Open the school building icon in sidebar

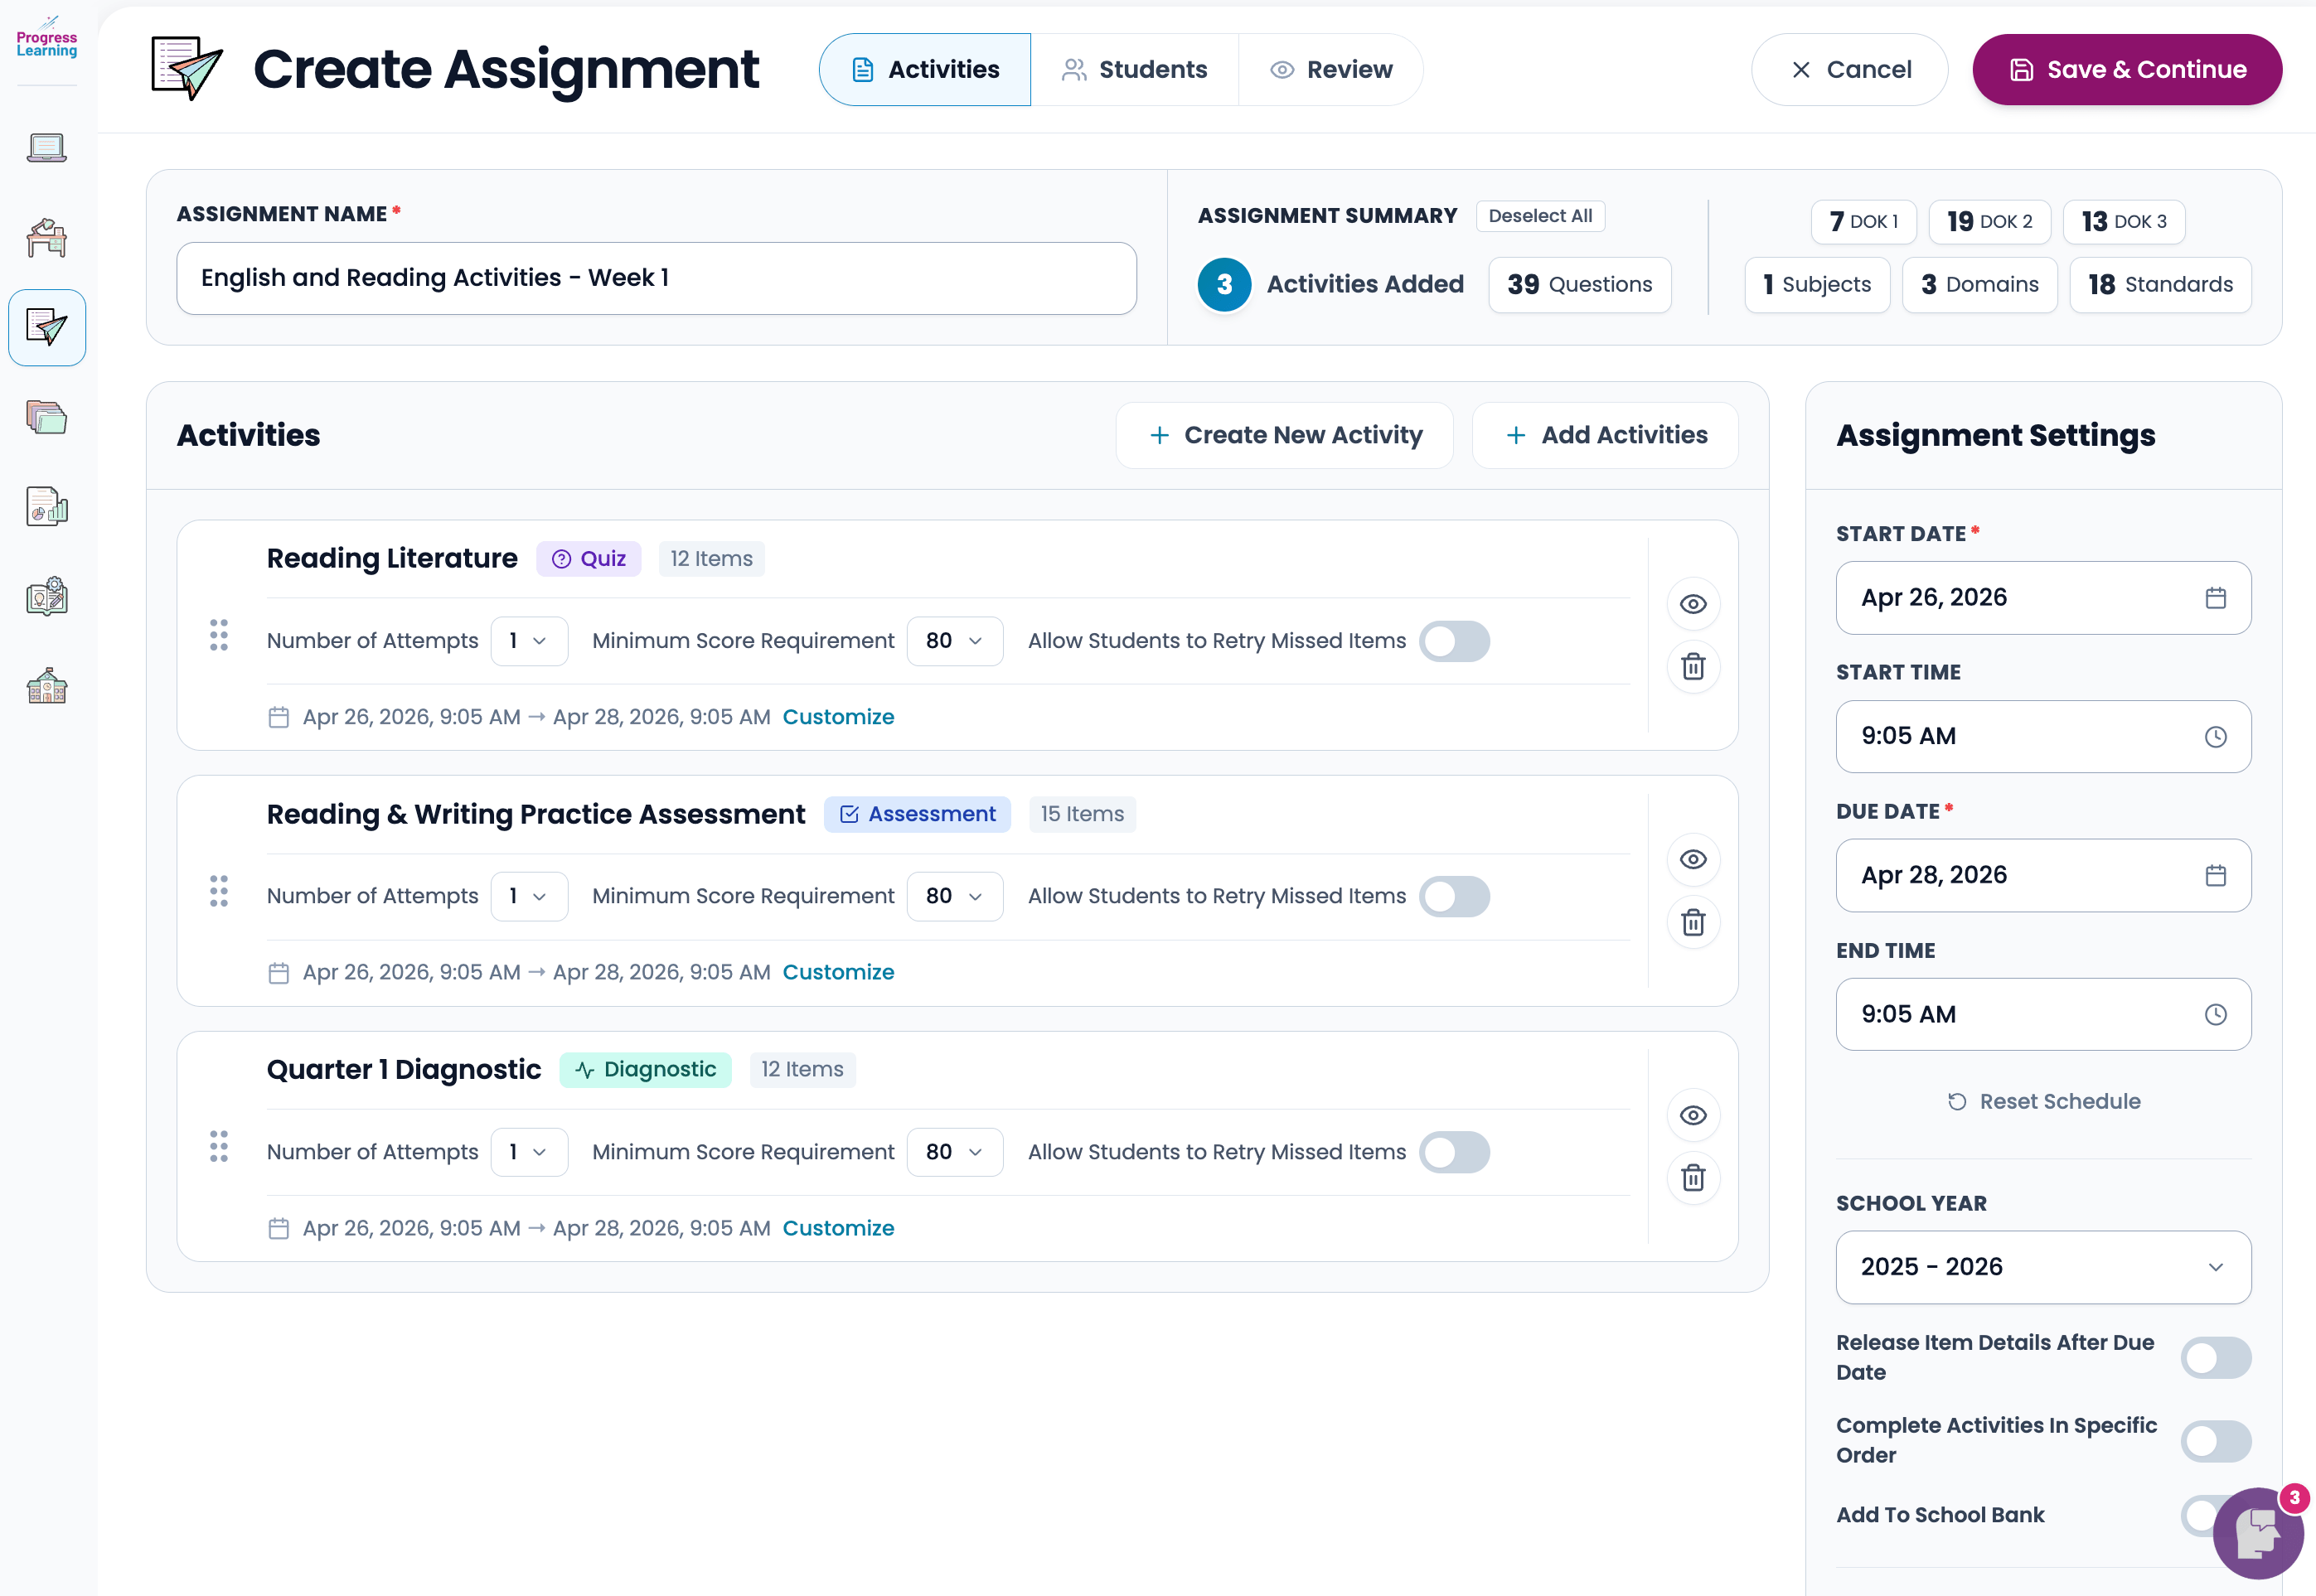tap(47, 685)
